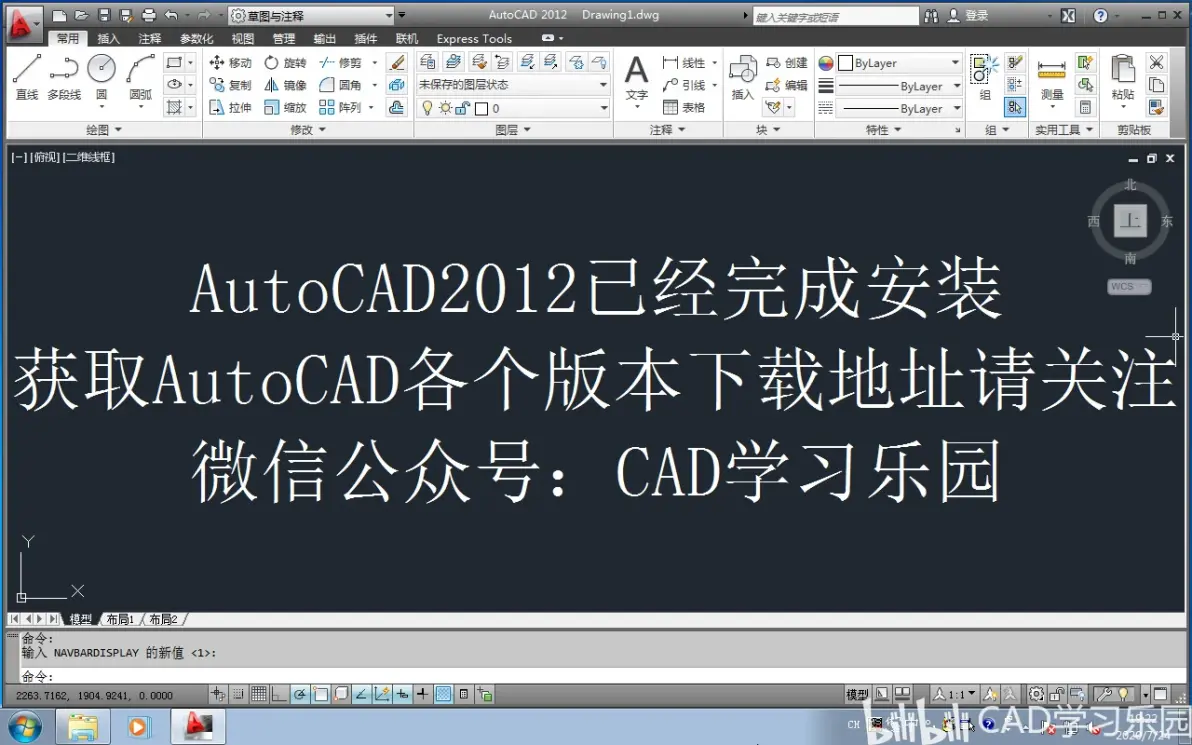Expand the 图层 panel
The image size is (1192, 745).
tap(513, 130)
